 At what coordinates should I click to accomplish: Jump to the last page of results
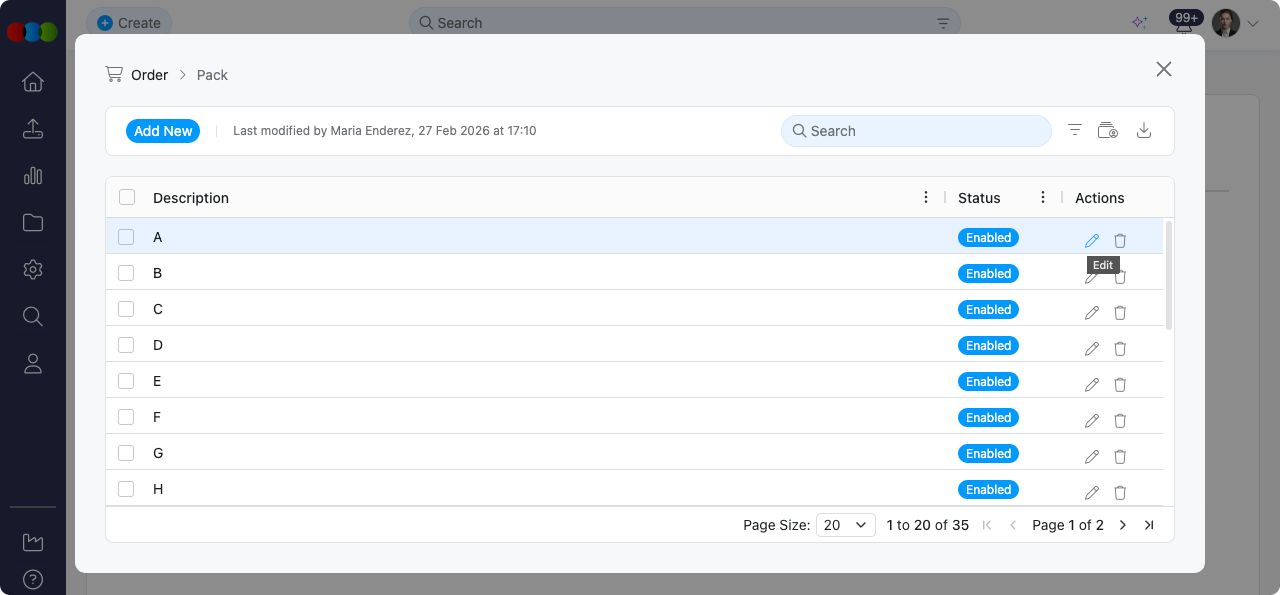point(1149,525)
